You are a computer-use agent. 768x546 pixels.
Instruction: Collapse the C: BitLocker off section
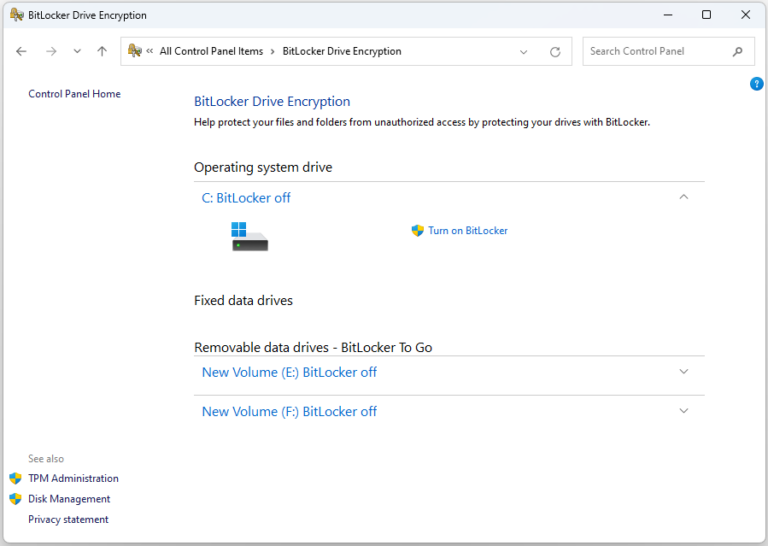tap(684, 197)
